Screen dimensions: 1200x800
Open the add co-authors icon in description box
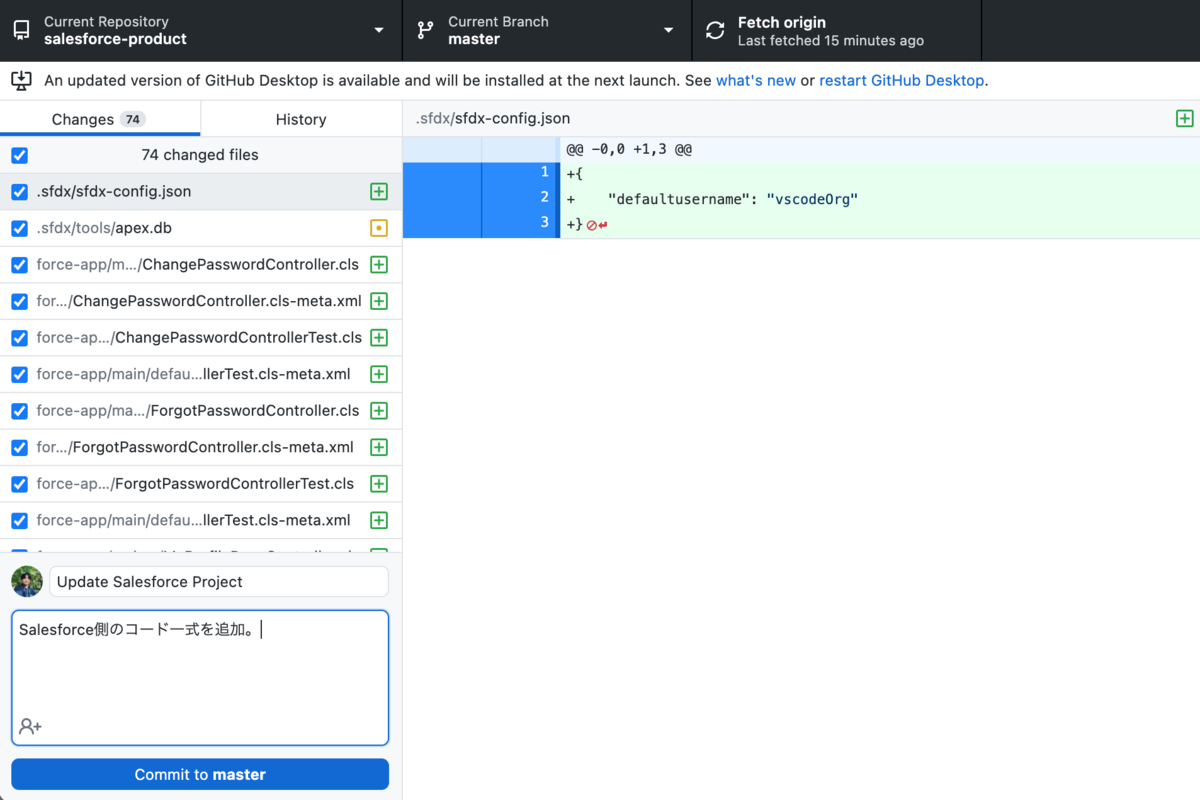[29, 726]
